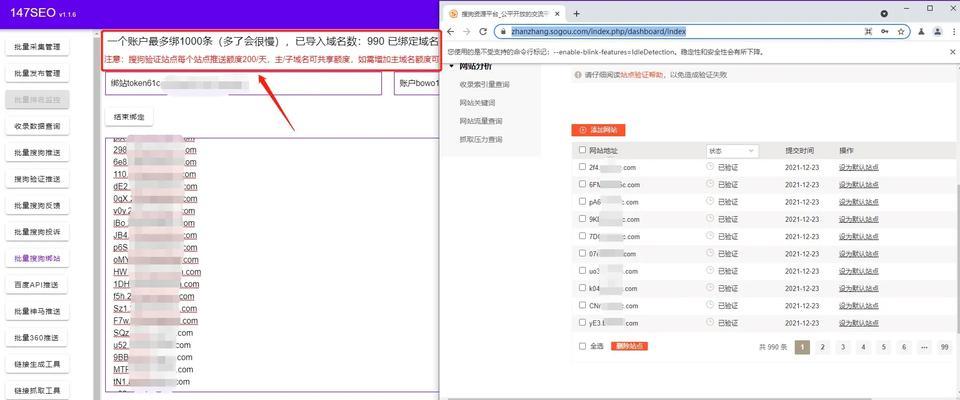Click the 账户 input field in 147SEO
960x400 pixels.
pyautogui.click(x=416, y=83)
